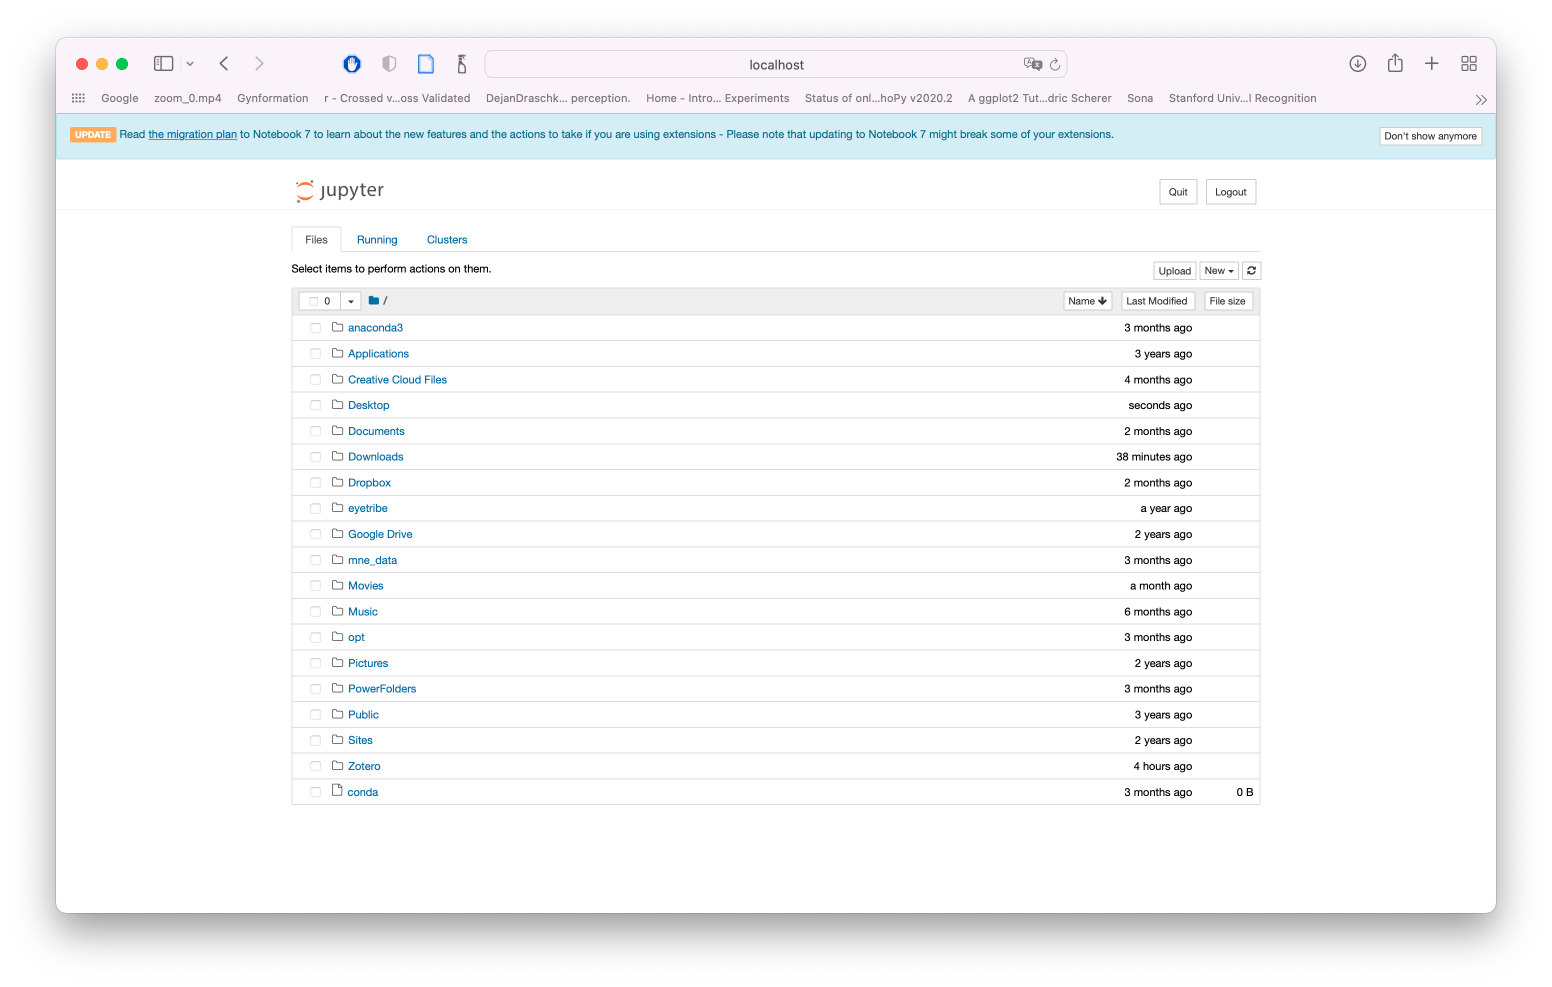
Task: Open the New dropdown menu
Action: point(1219,271)
